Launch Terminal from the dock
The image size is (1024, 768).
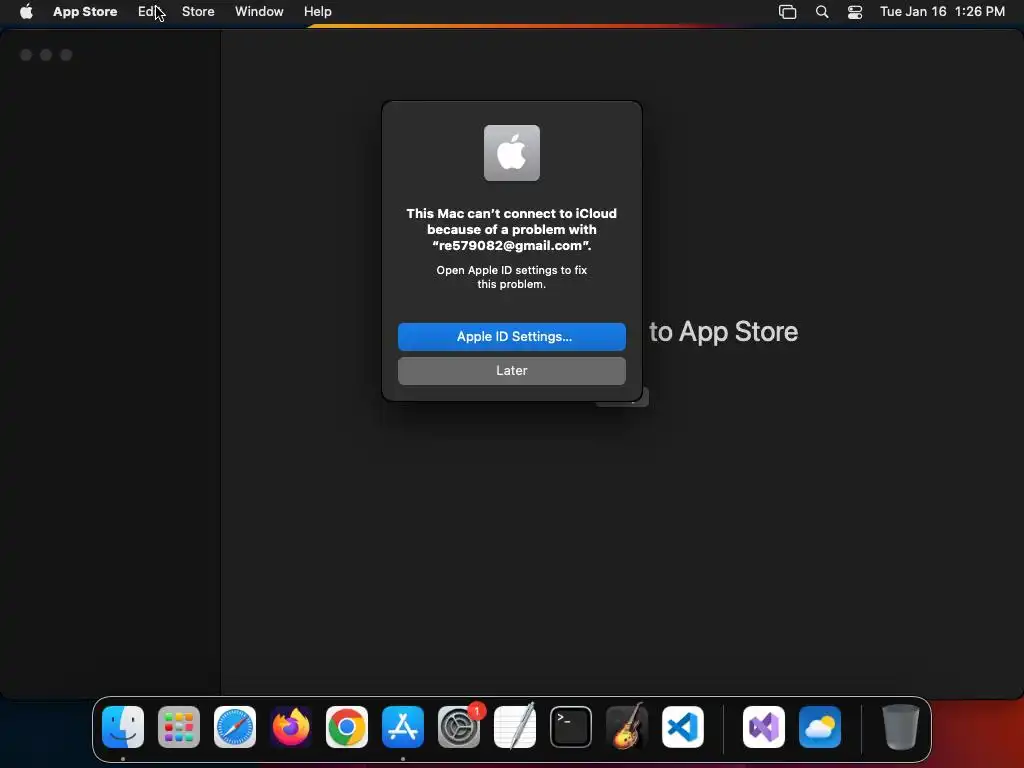tap(571, 727)
